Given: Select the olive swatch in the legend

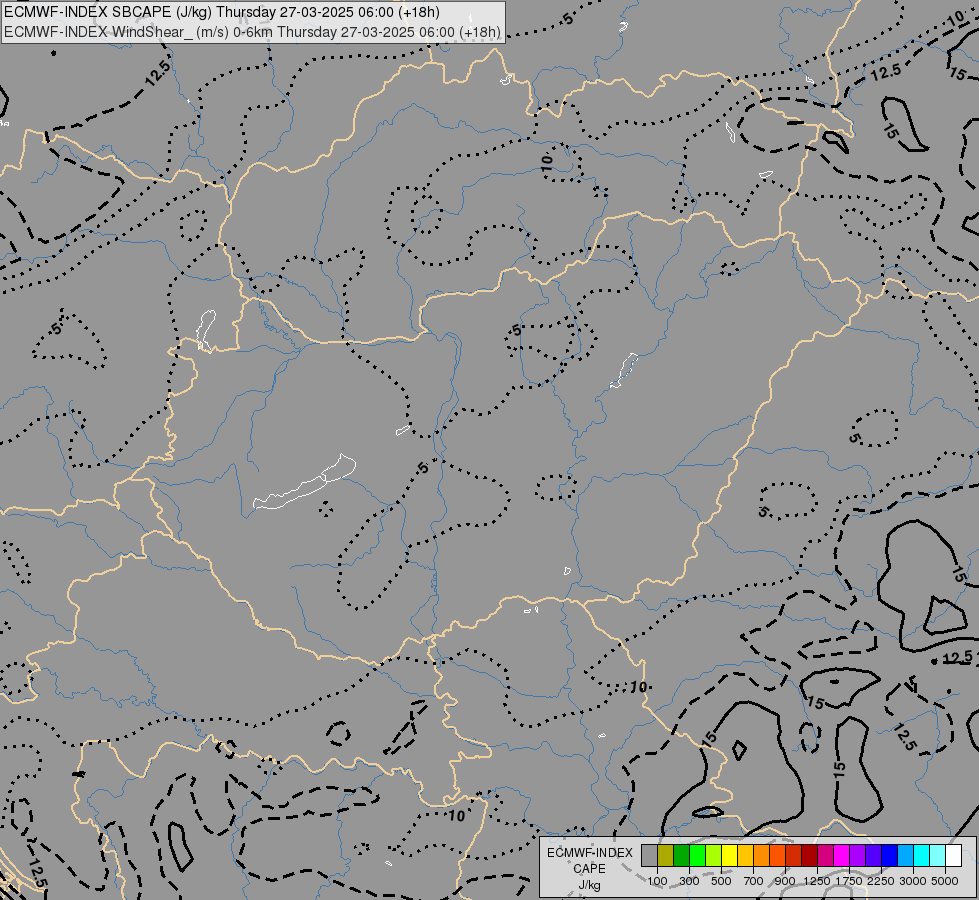Looking at the screenshot, I should (666, 856).
